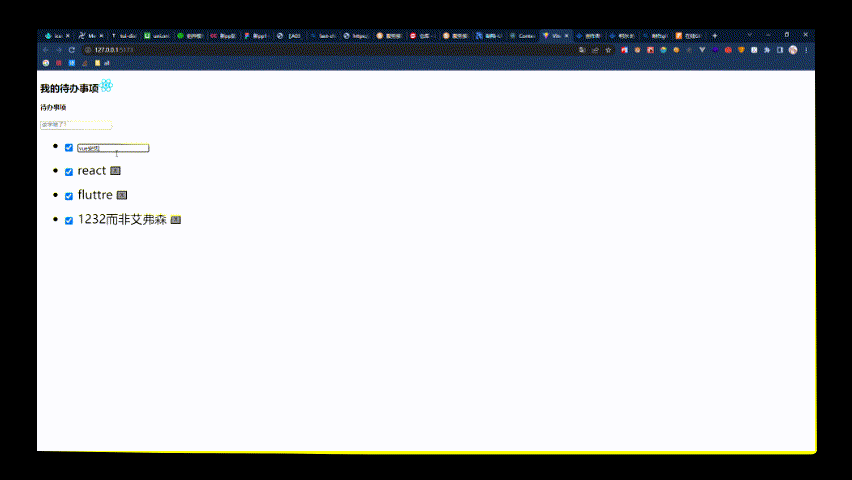
Task: Expand the tab search chevron
Action: pyautogui.click(x=750, y=35)
